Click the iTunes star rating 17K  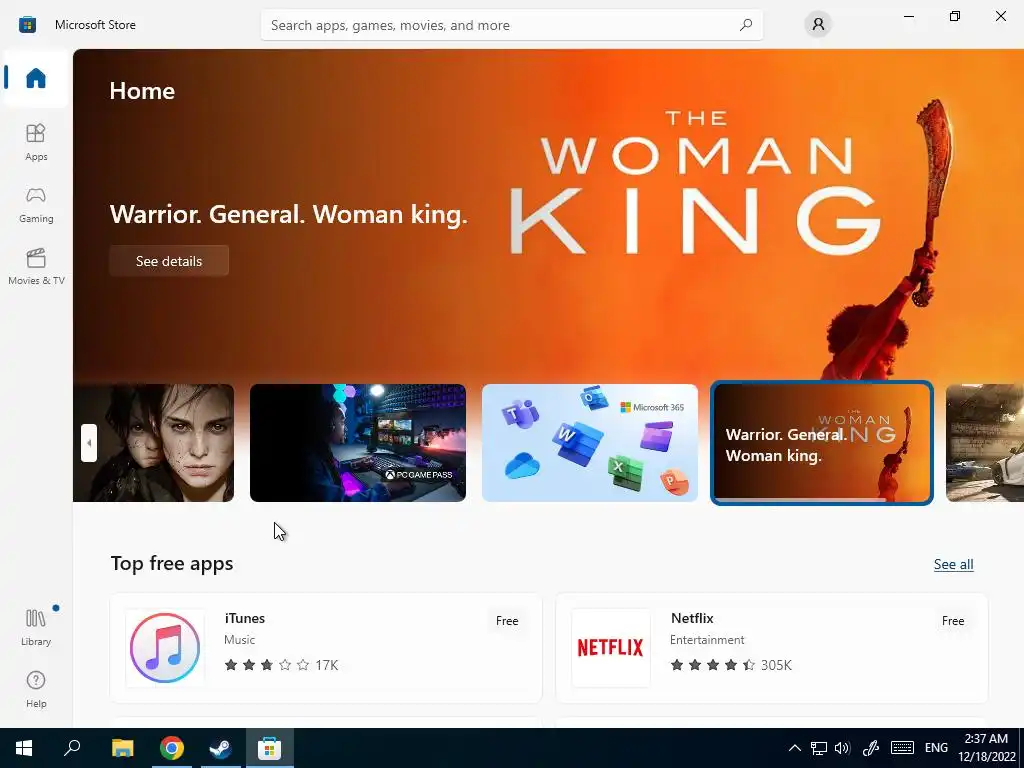pyautogui.click(x=281, y=665)
